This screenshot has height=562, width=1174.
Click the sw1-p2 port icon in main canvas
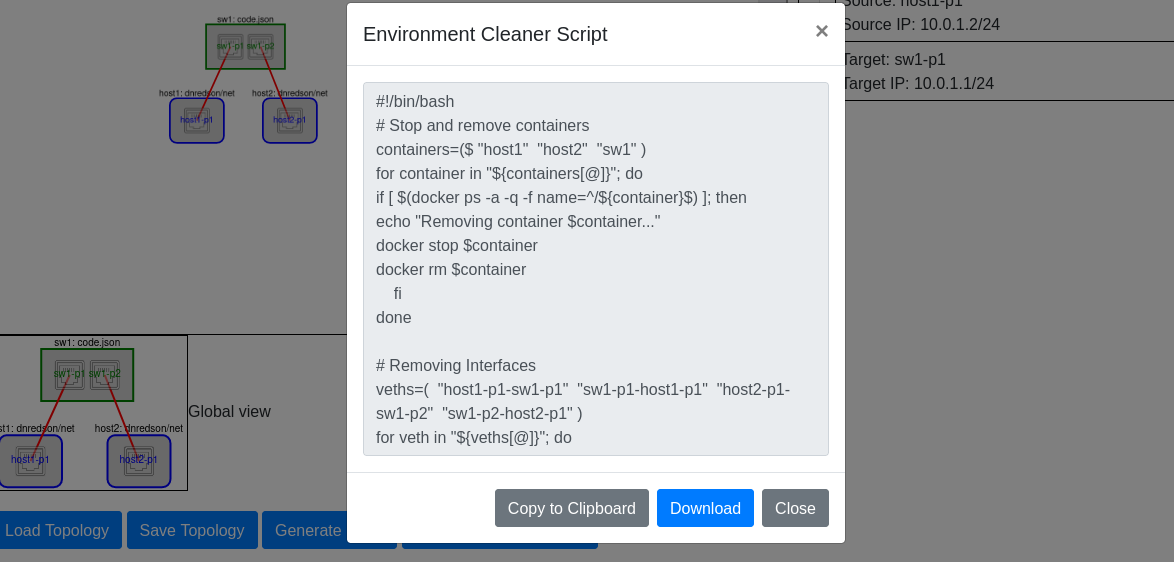pyautogui.click(x=260, y=46)
